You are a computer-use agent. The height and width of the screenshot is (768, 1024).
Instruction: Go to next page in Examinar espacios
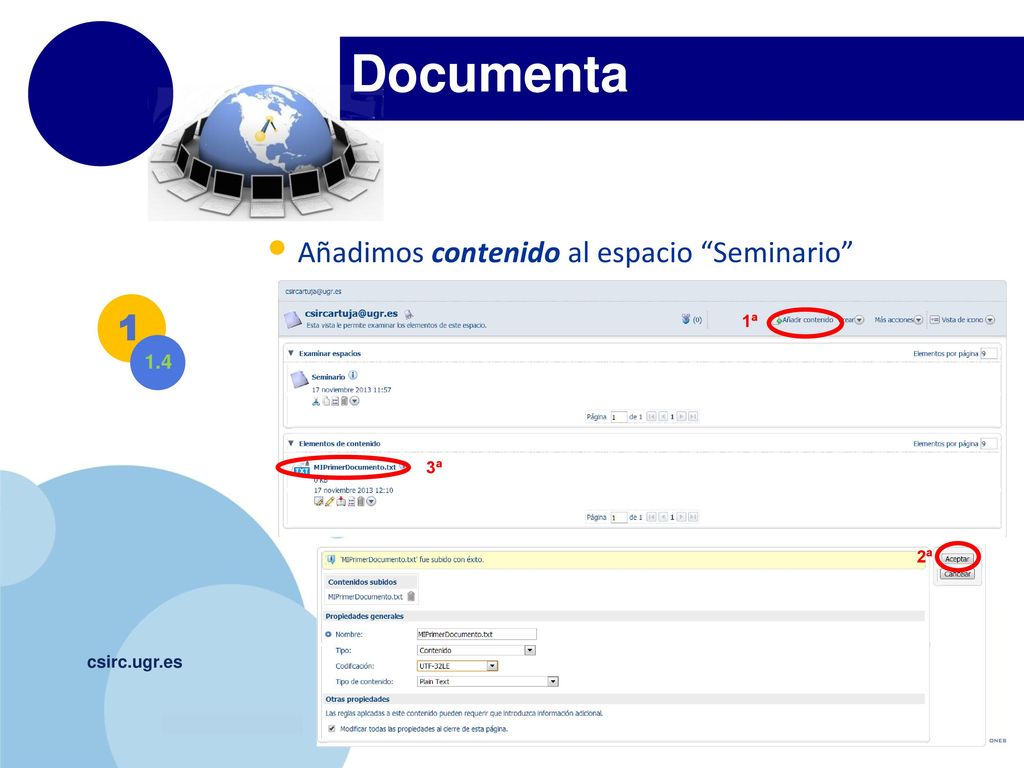(681, 417)
